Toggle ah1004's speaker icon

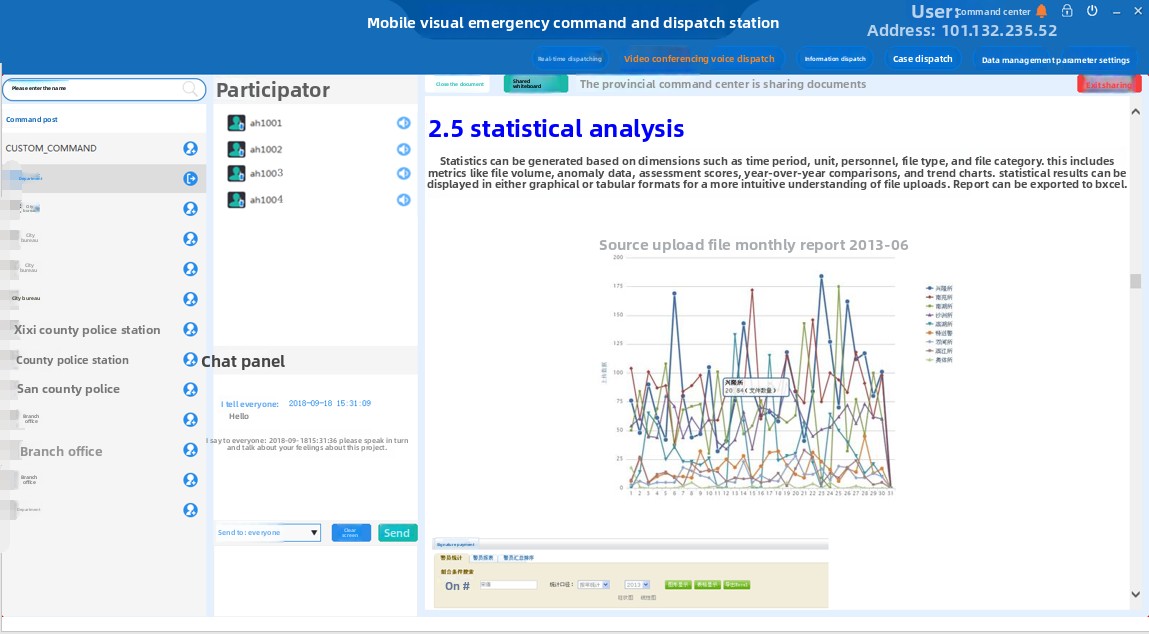[x=403, y=199]
